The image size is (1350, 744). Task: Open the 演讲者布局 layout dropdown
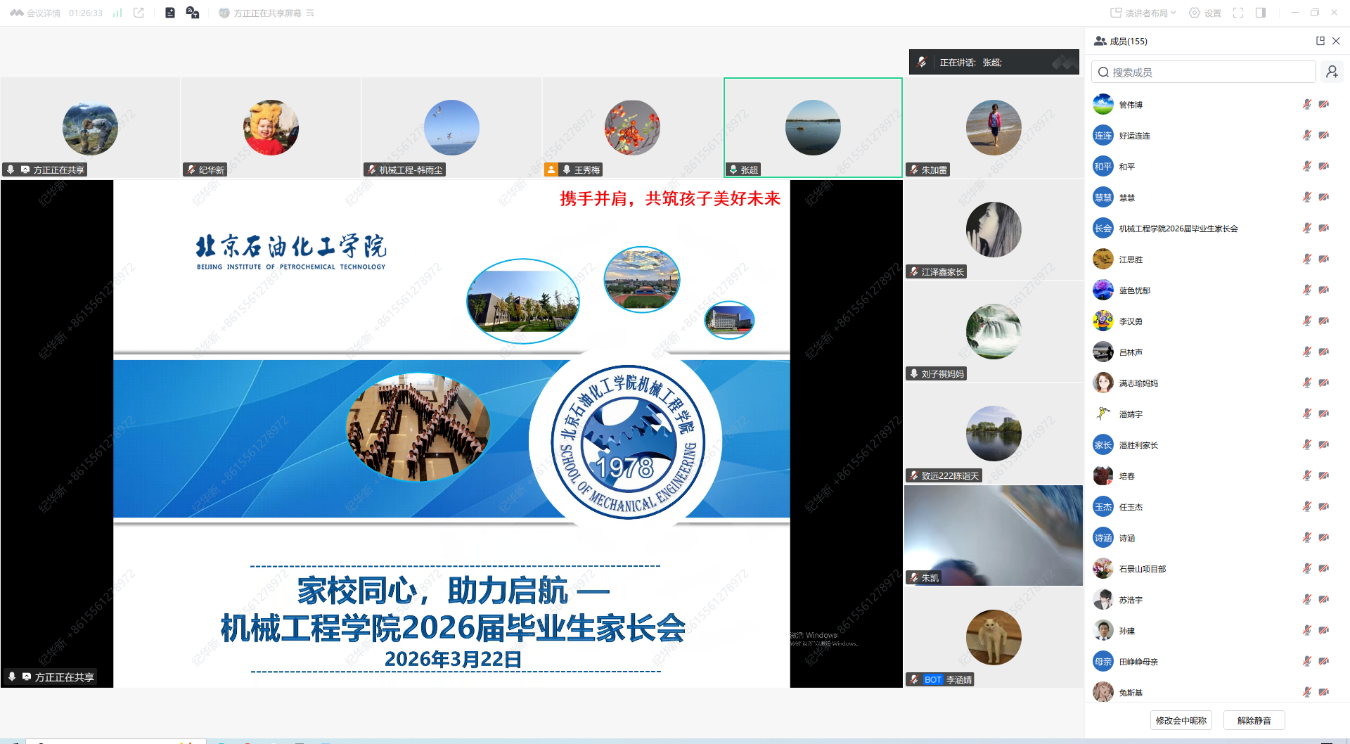(x=1143, y=13)
